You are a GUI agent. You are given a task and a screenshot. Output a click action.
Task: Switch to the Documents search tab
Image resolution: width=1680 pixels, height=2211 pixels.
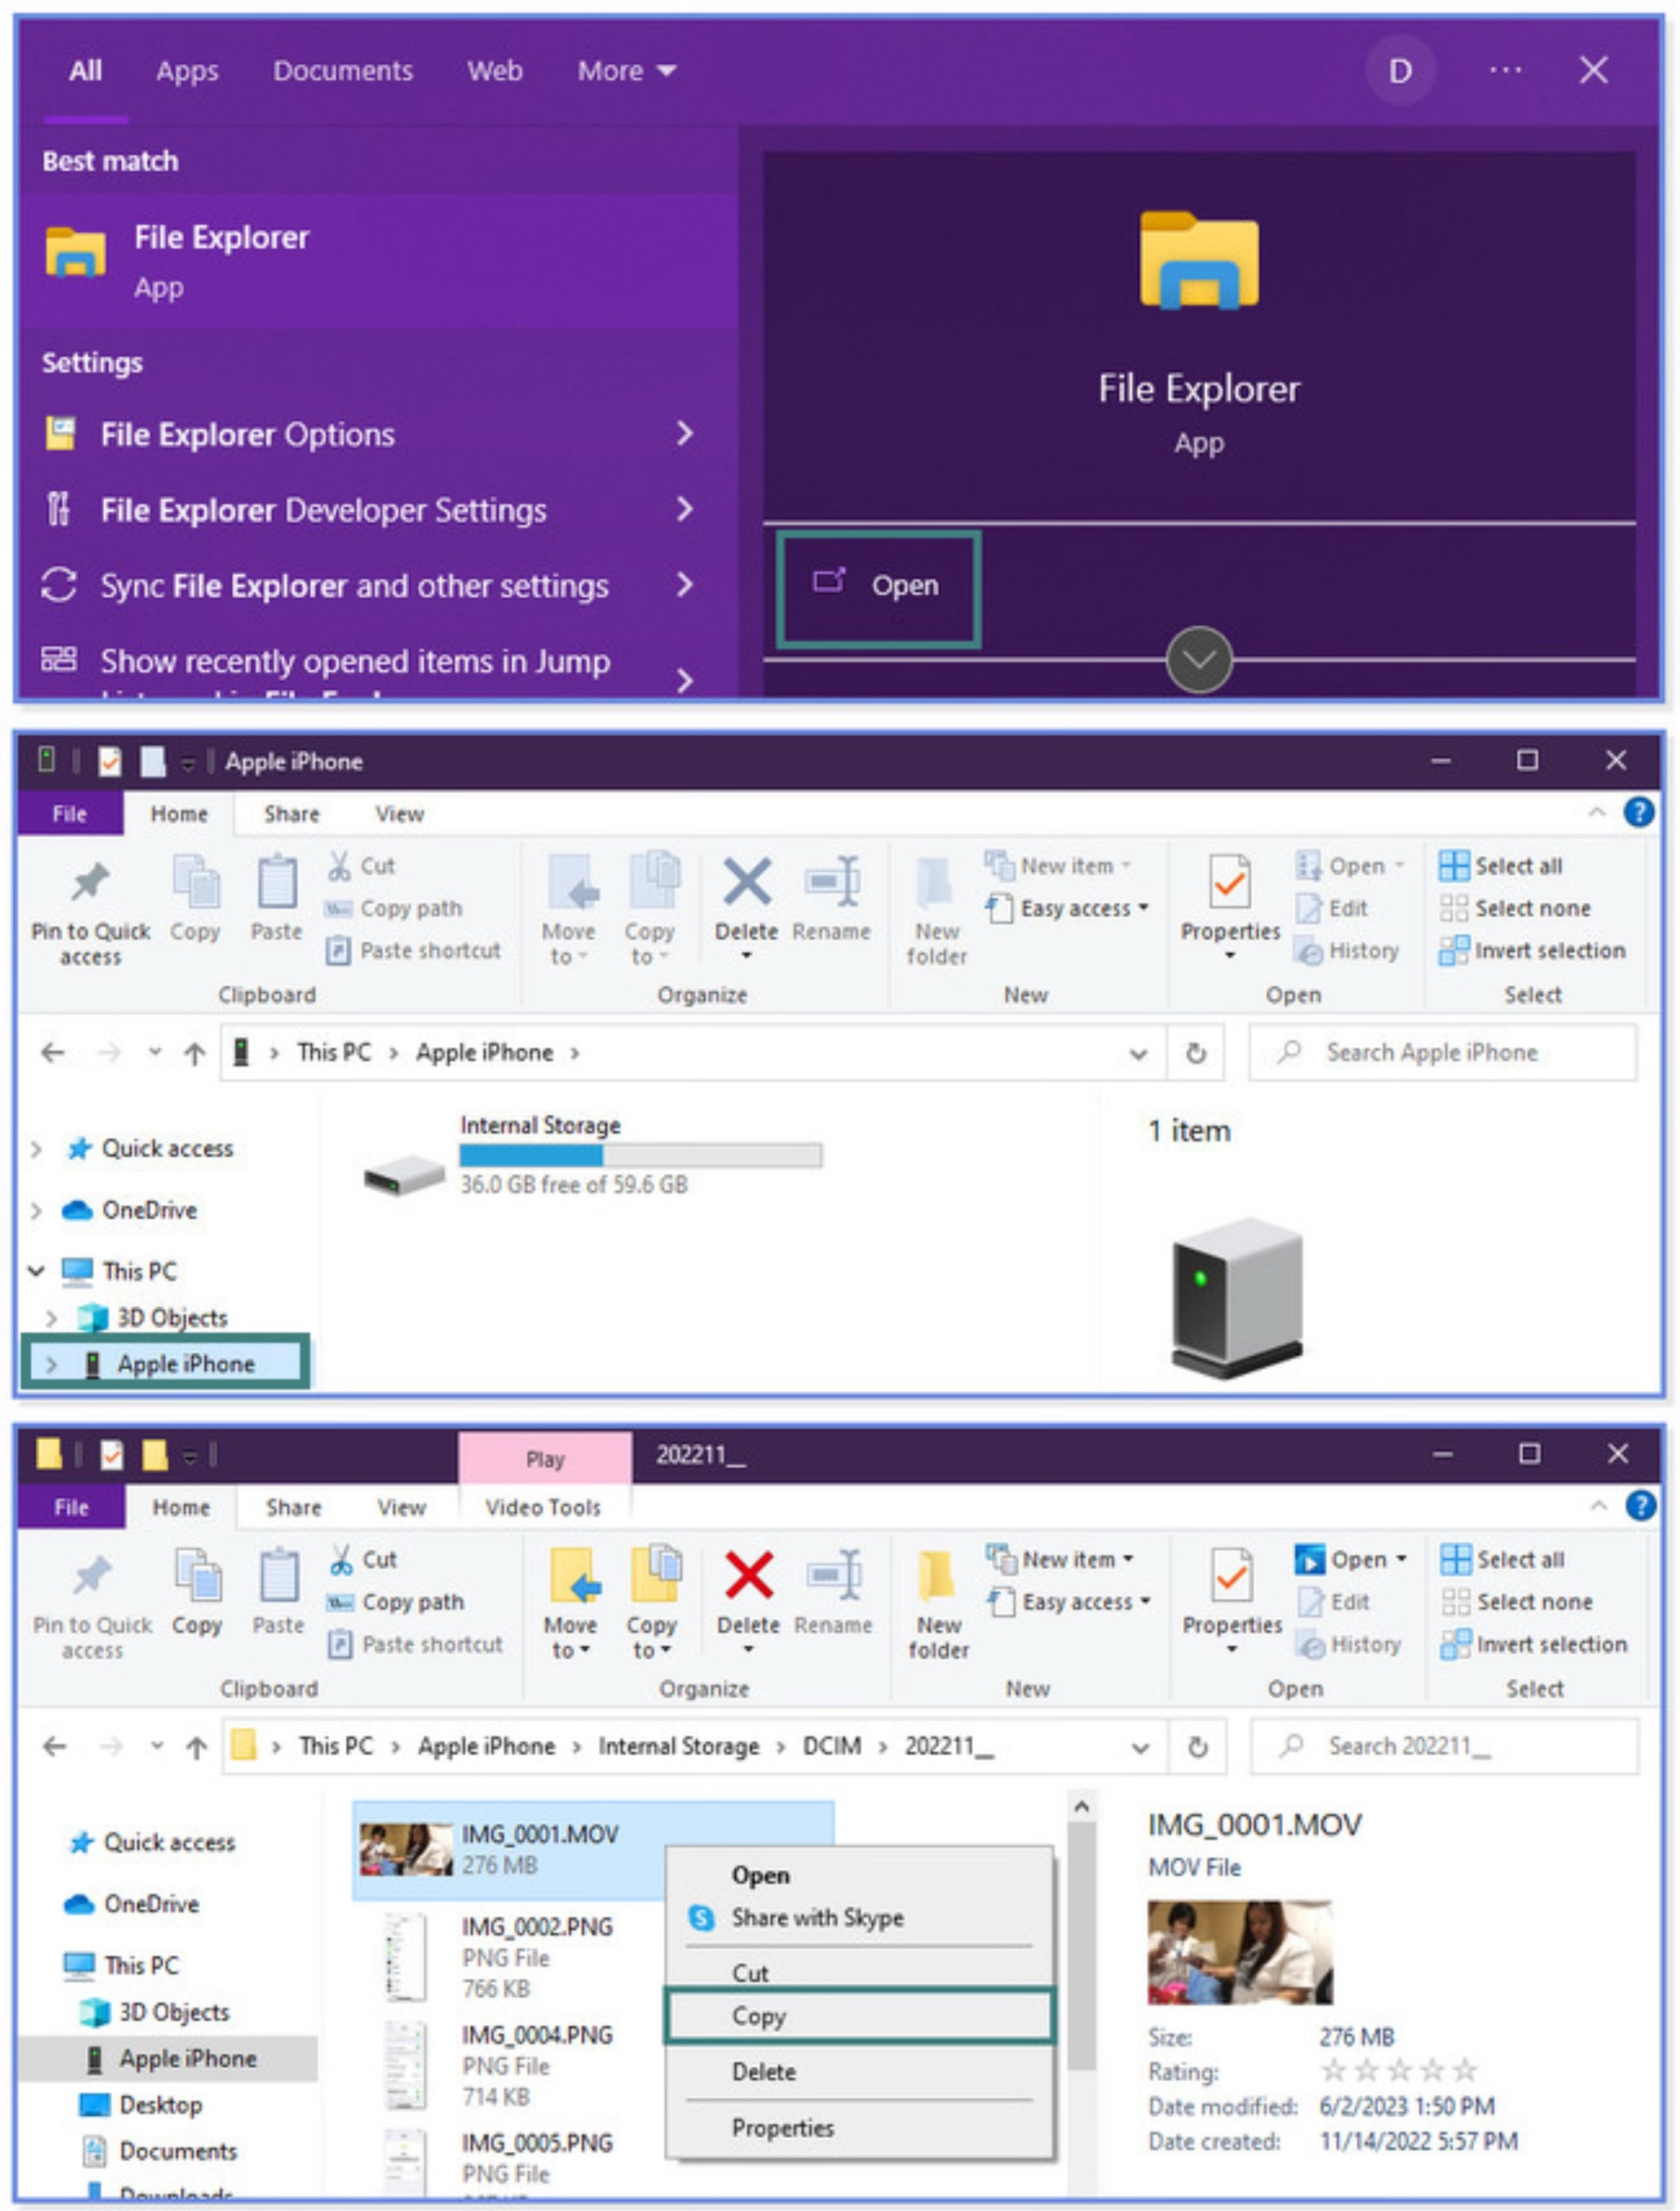(343, 71)
